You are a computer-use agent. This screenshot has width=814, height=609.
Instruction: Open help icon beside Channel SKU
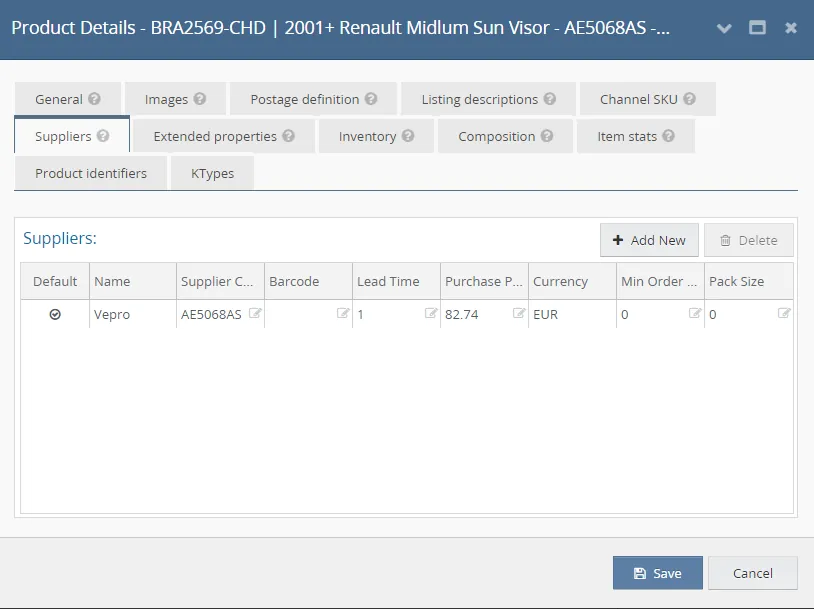pyautogui.click(x=689, y=99)
